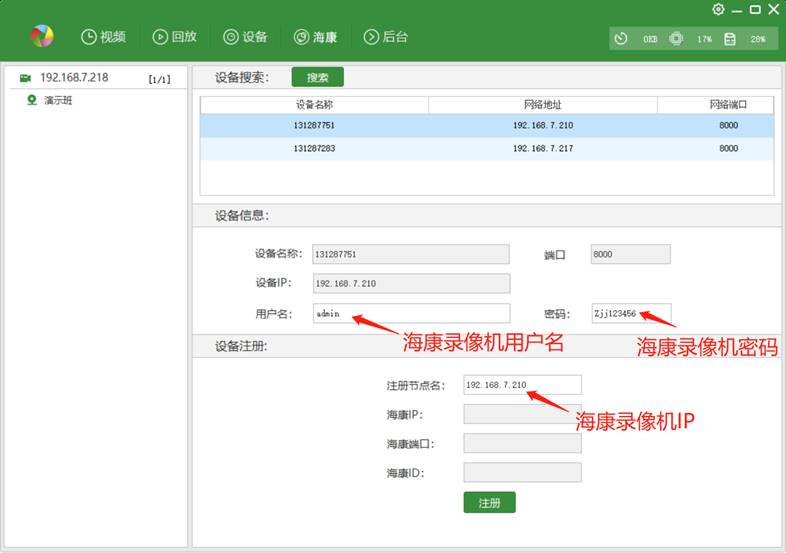Click the 用户名 field containing admin
The width and height of the screenshot is (786, 553).
coord(411,313)
